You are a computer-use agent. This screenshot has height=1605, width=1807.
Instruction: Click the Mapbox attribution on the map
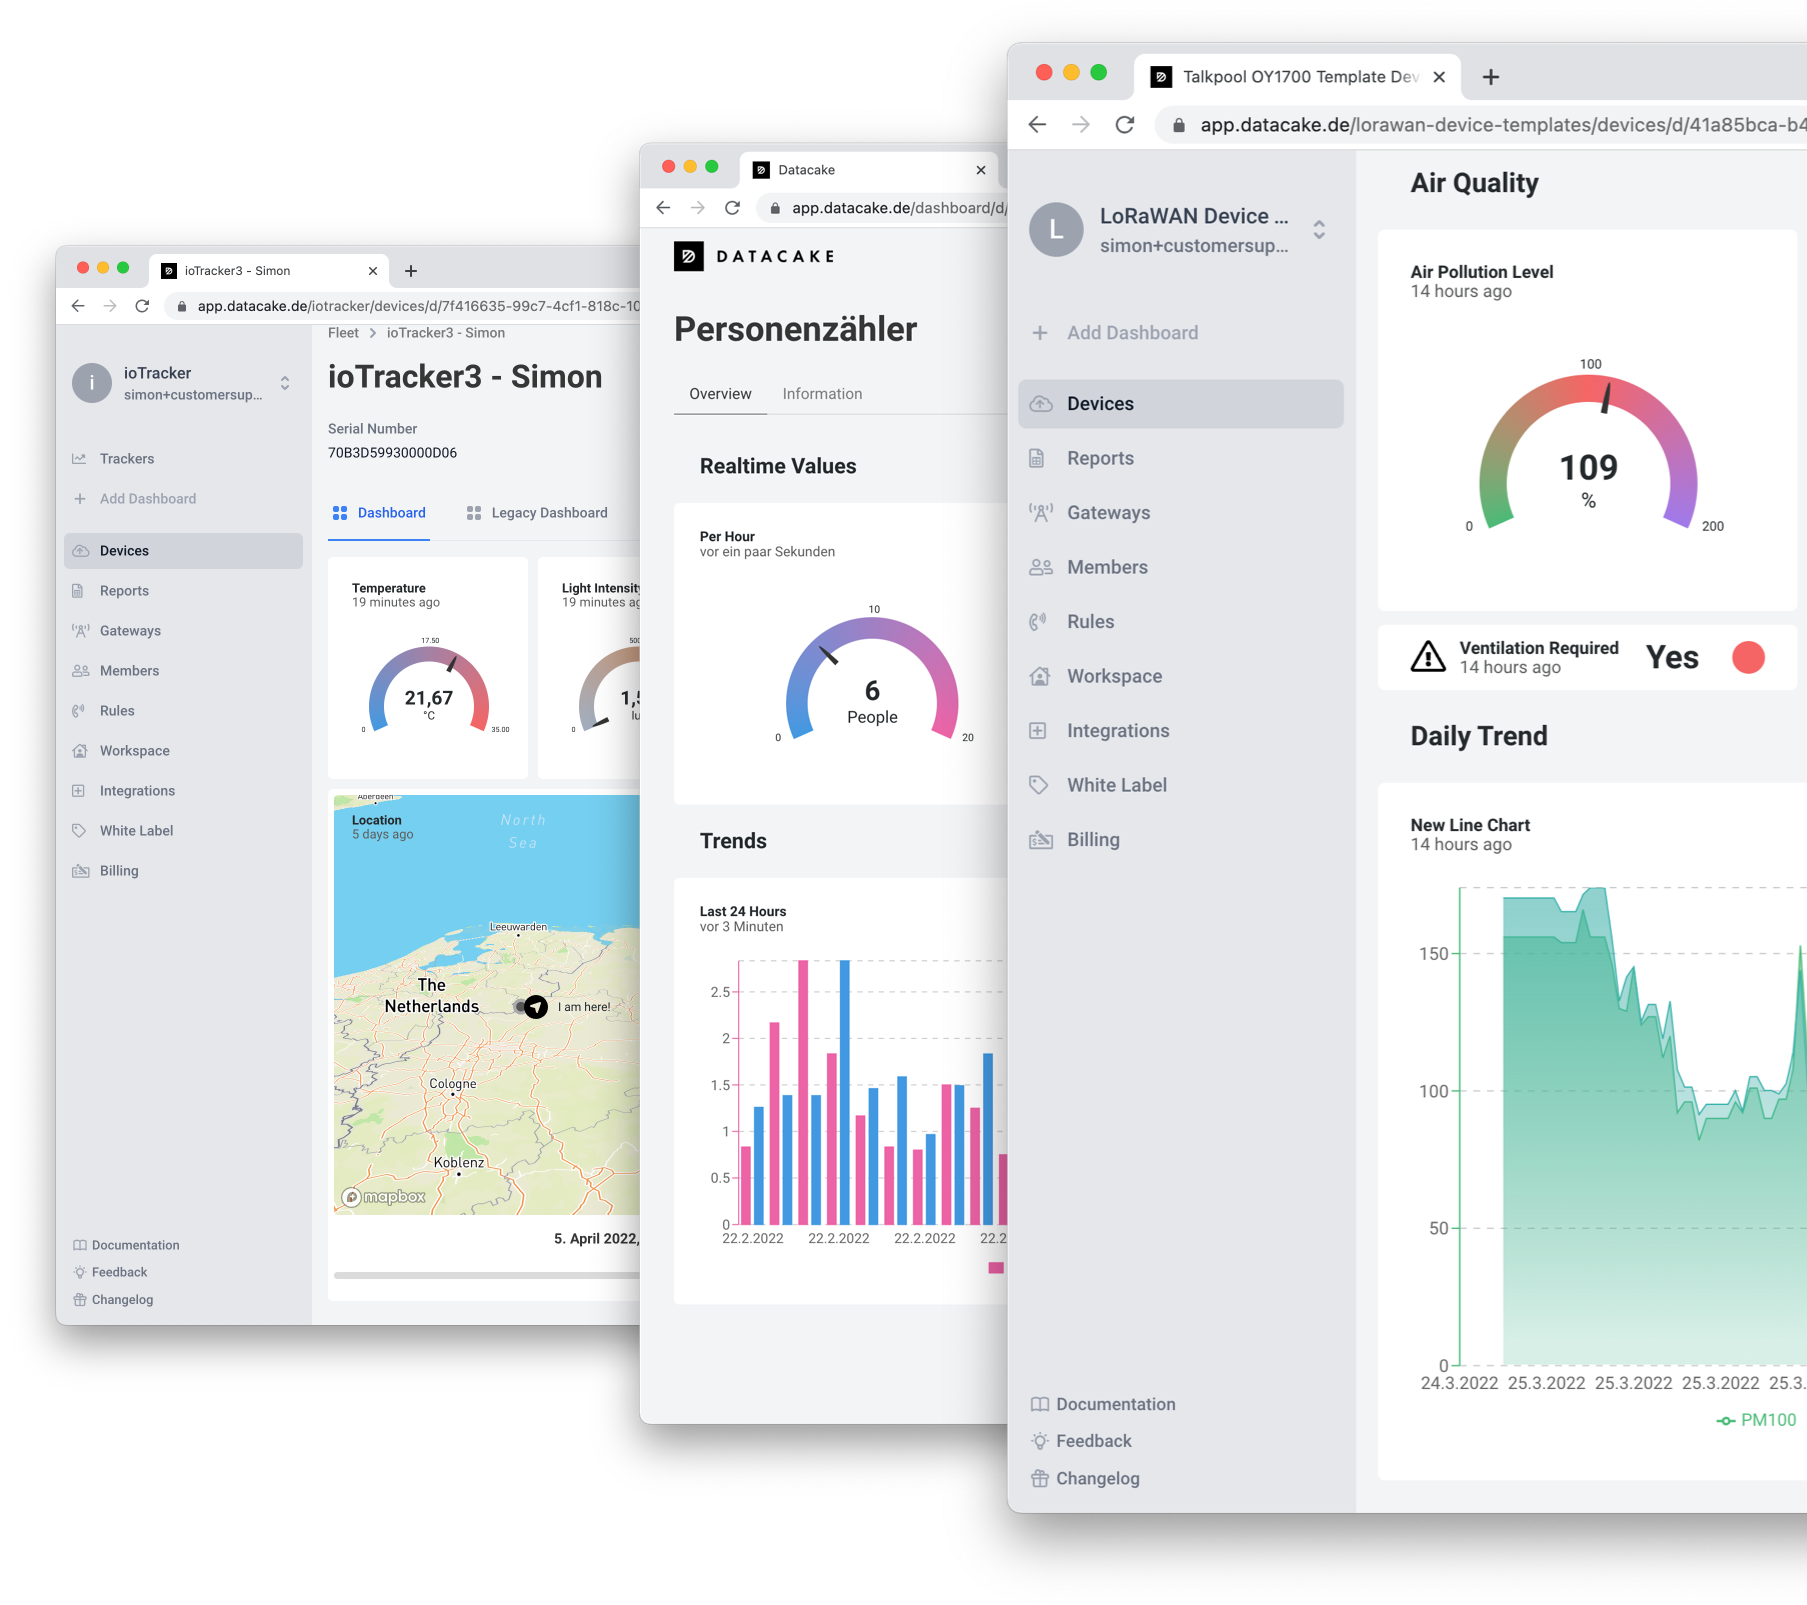(x=385, y=1196)
